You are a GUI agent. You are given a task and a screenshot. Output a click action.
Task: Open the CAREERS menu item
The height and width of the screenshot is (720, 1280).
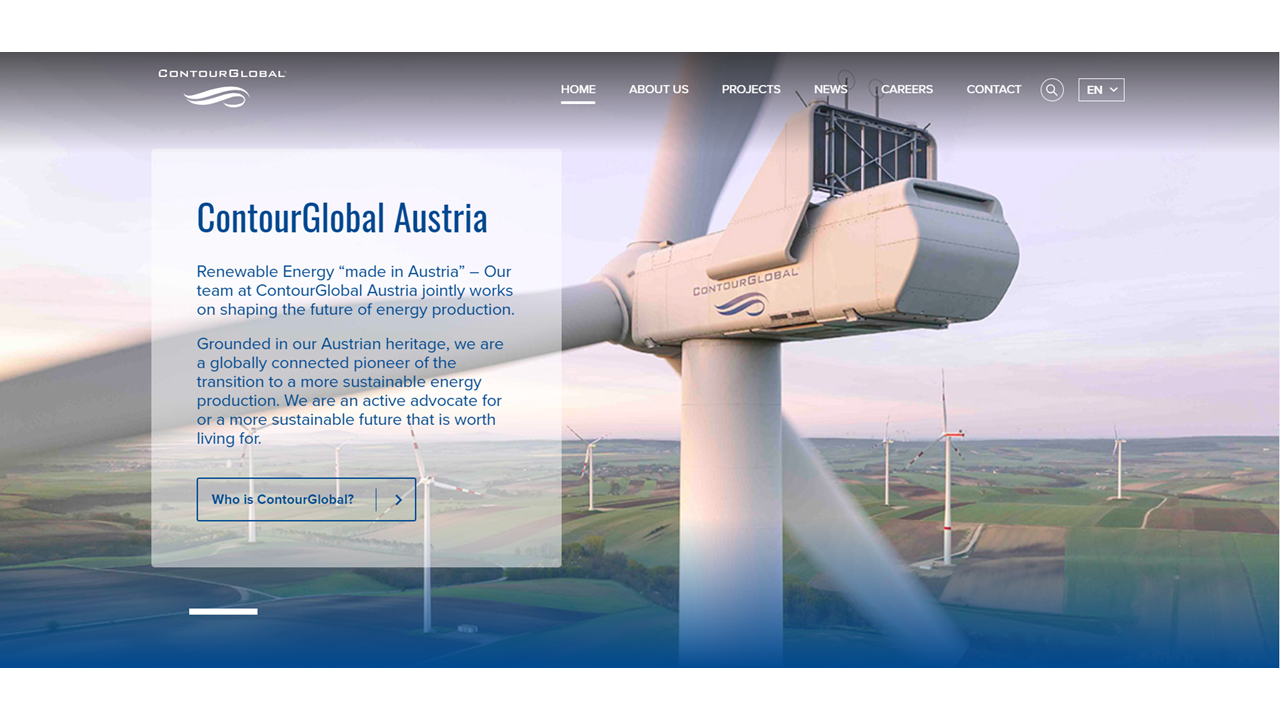coord(907,89)
